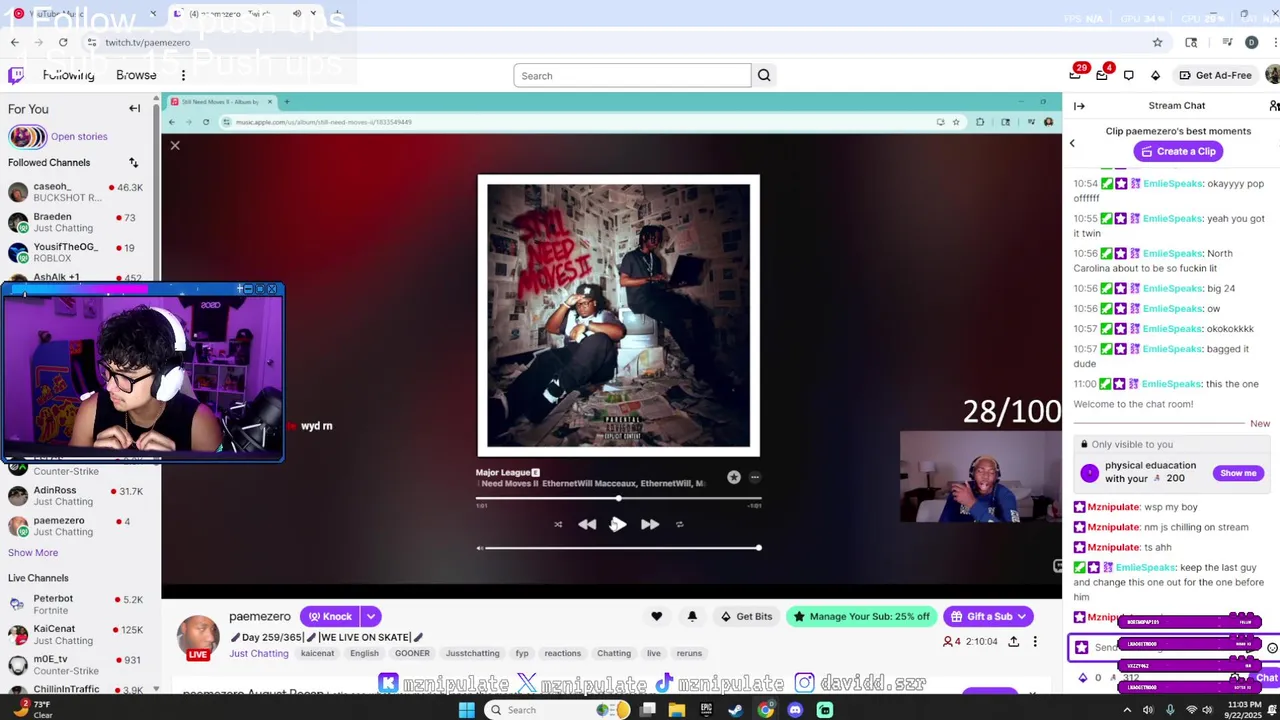This screenshot has width=1280, height=720.
Task: Open the Windows Start menu
Action: point(466,710)
